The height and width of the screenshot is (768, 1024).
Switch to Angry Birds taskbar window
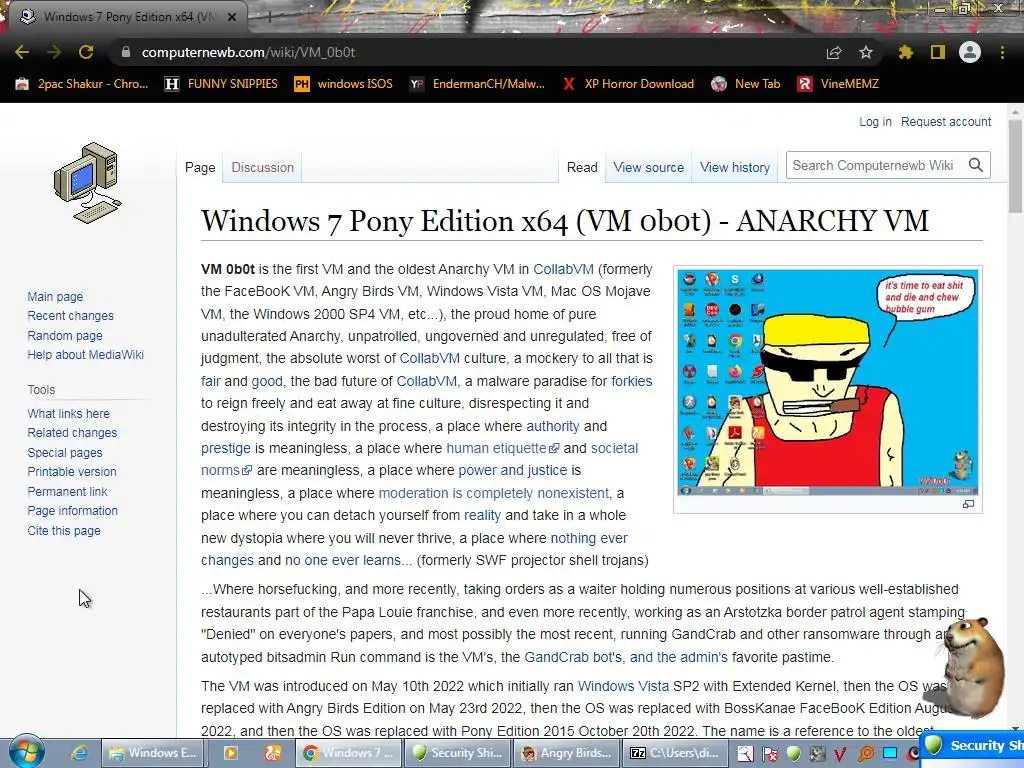click(566, 753)
